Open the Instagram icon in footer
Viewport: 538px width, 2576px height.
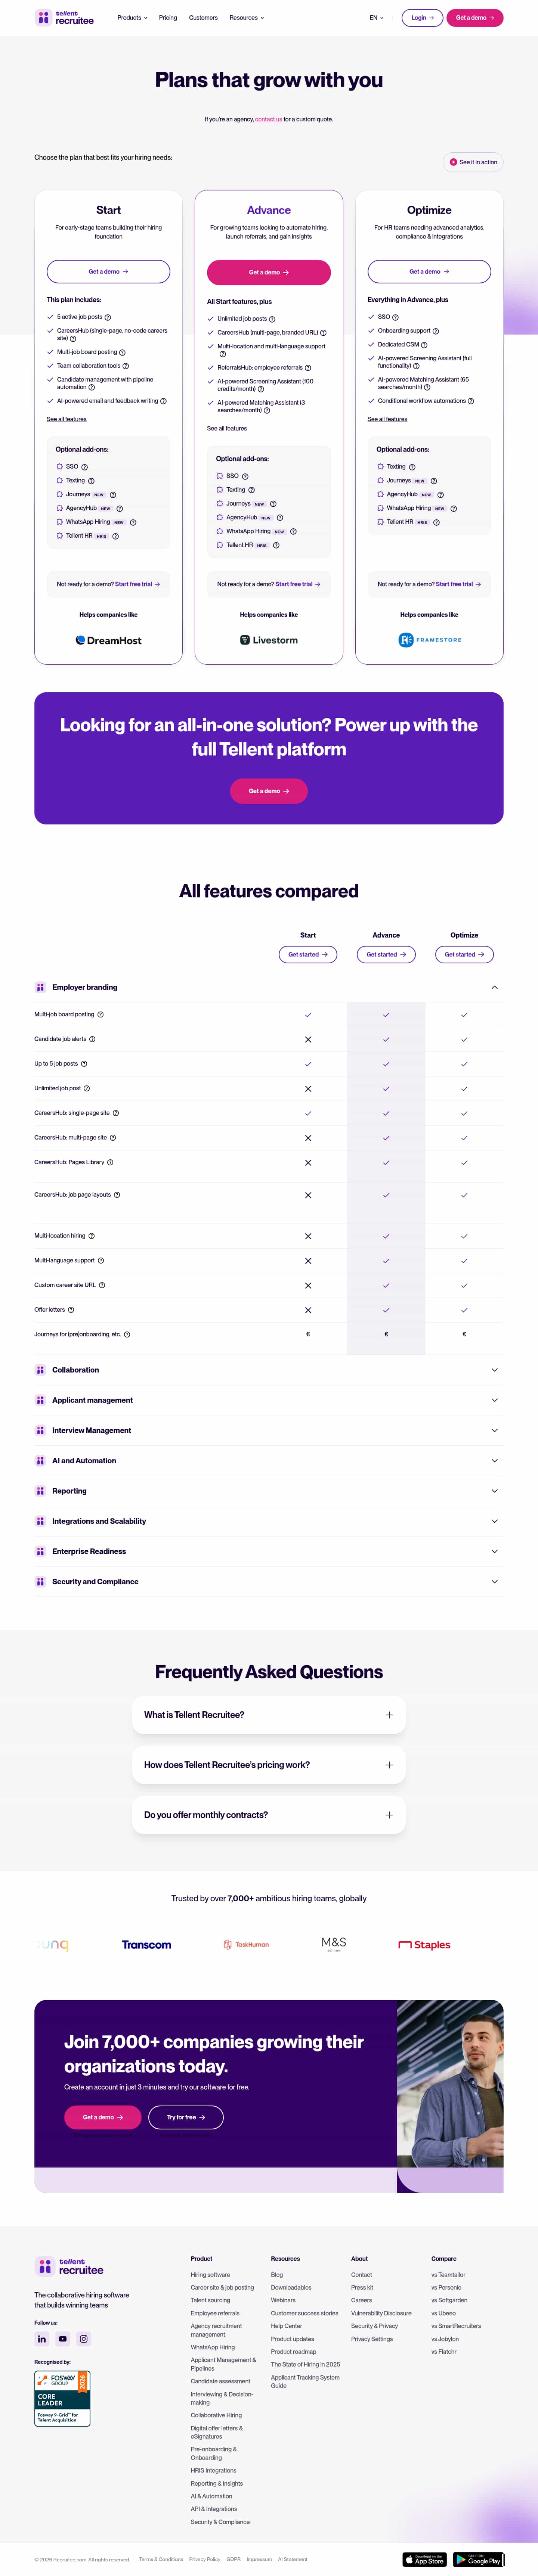coord(84,2339)
